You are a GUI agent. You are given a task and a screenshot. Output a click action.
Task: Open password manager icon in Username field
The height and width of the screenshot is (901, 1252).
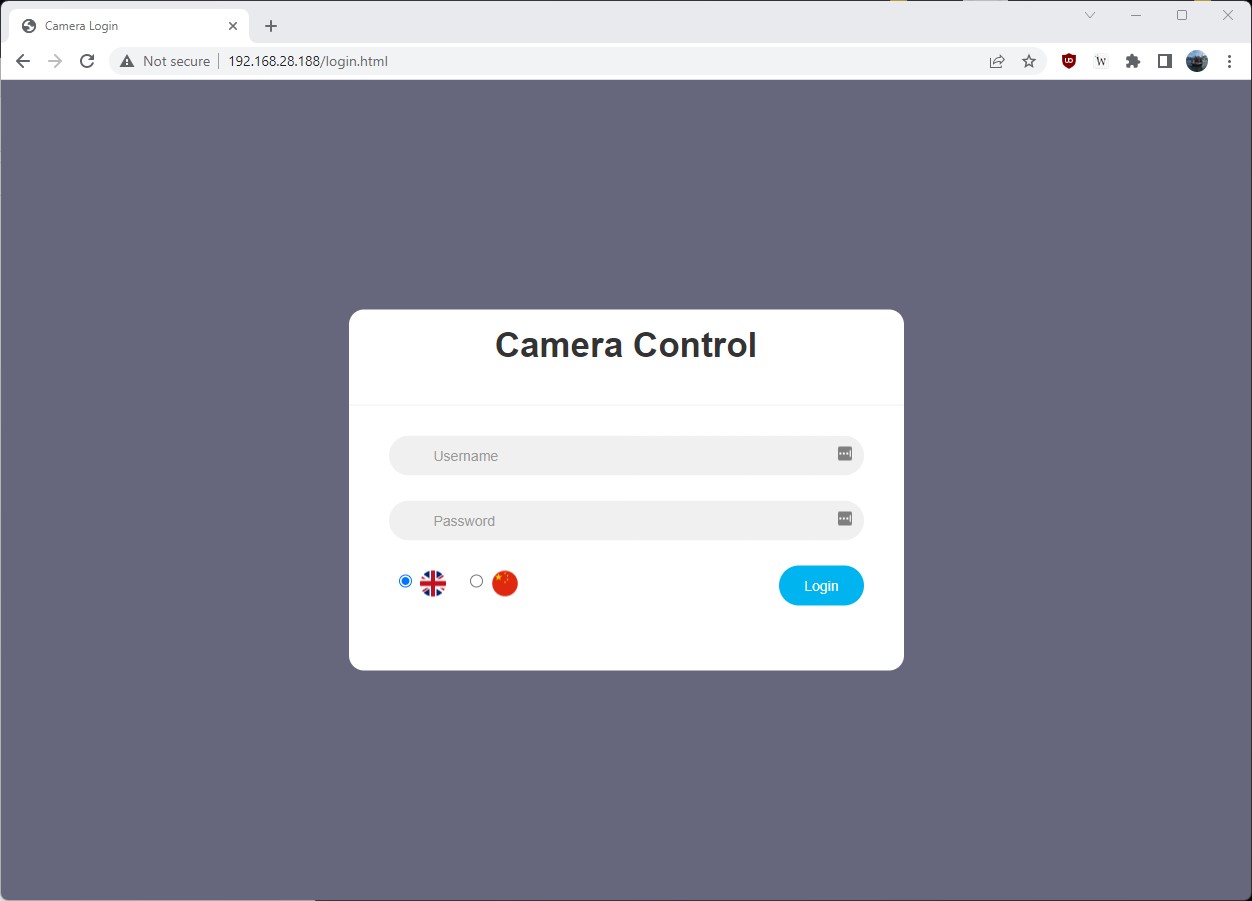[x=845, y=454]
